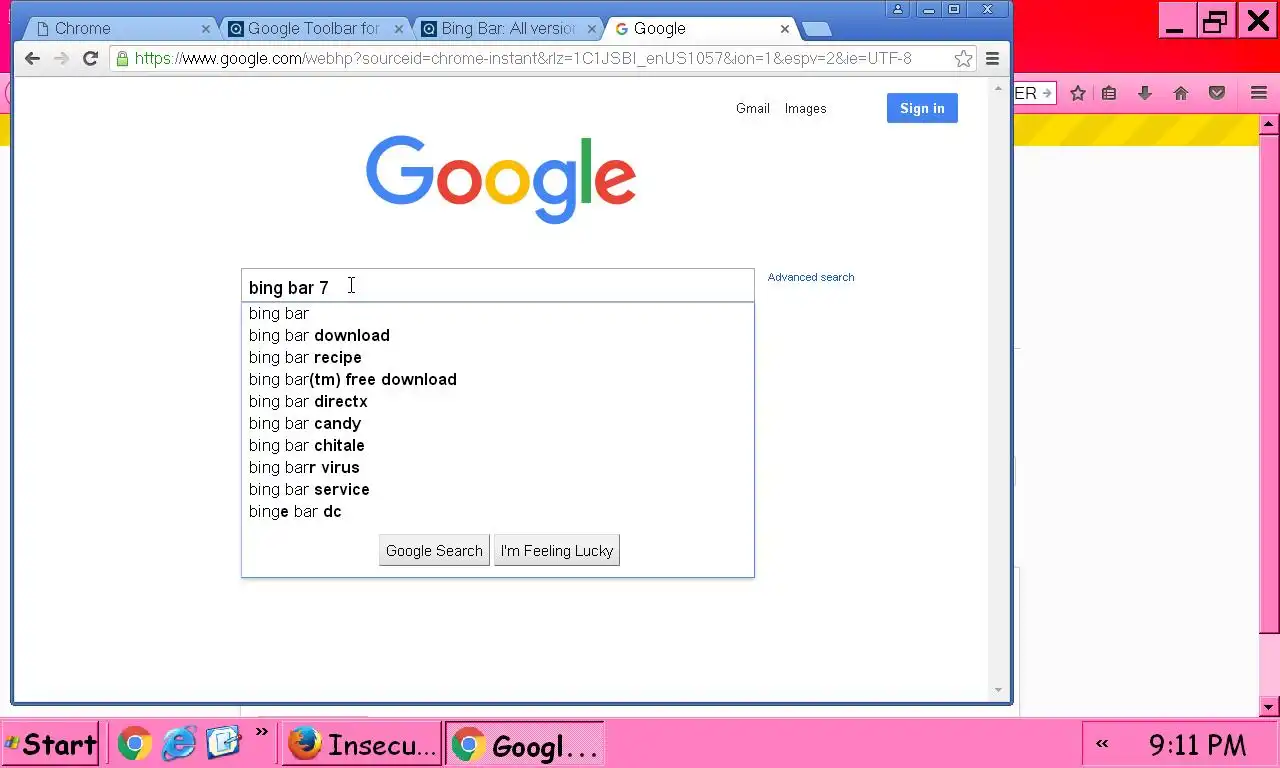Select the bing bar download suggestion

pyautogui.click(x=498, y=335)
